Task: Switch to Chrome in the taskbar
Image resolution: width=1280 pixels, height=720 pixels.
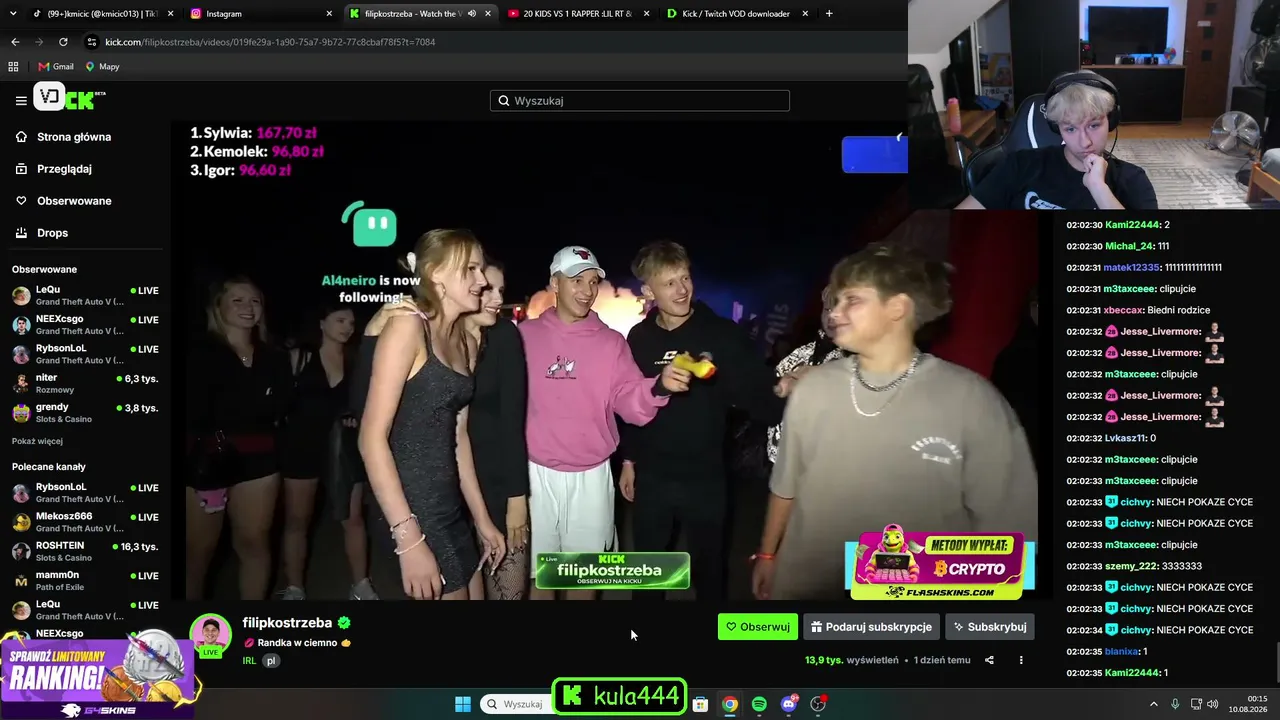Action: click(x=730, y=704)
